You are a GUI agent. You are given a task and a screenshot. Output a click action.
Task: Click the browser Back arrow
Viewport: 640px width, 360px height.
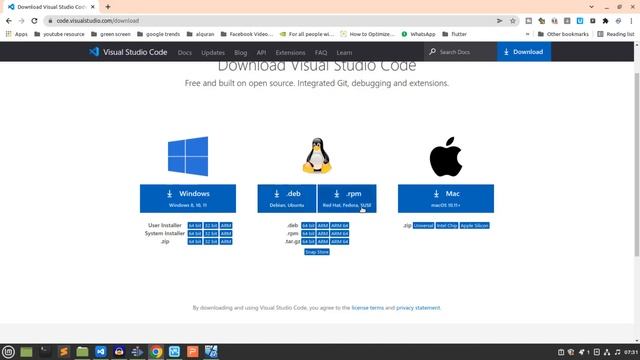pyautogui.click(x=9, y=21)
